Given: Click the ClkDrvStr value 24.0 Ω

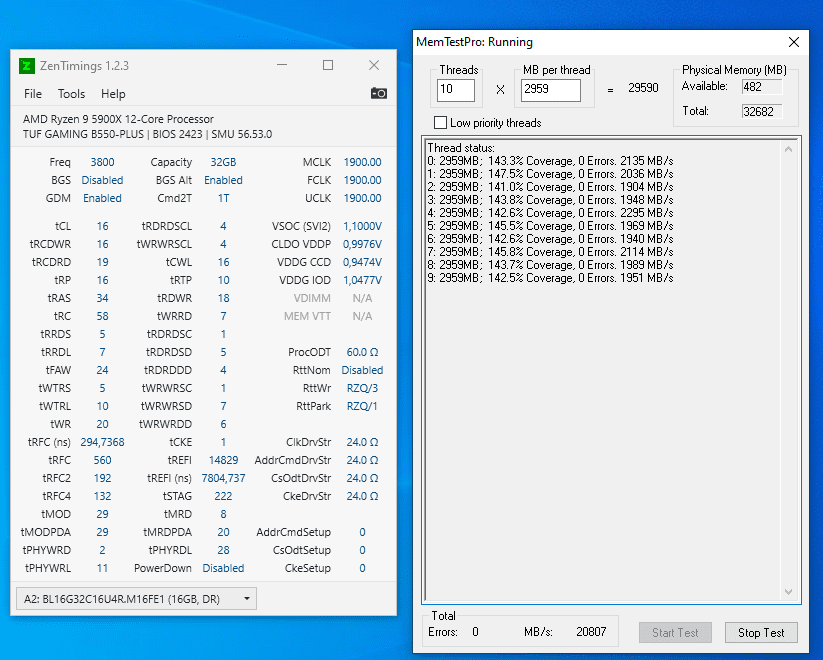Looking at the screenshot, I should (362, 442).
